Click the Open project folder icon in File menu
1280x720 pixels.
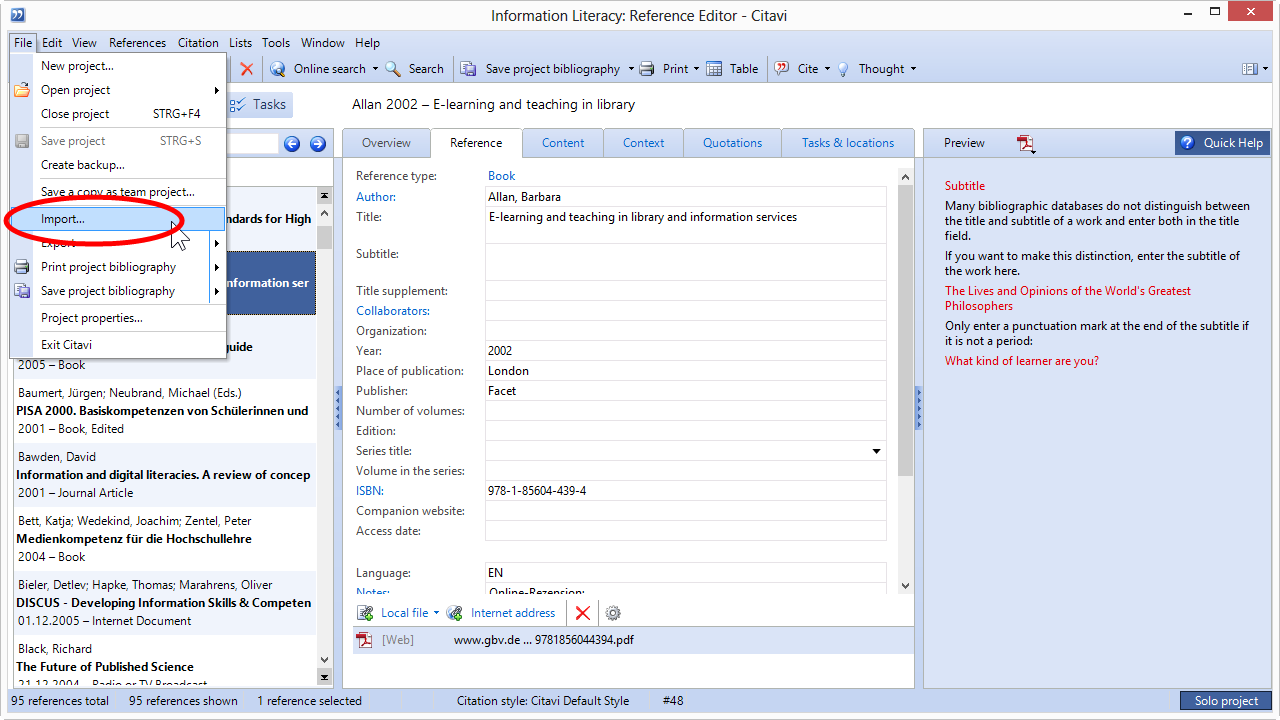22,90
